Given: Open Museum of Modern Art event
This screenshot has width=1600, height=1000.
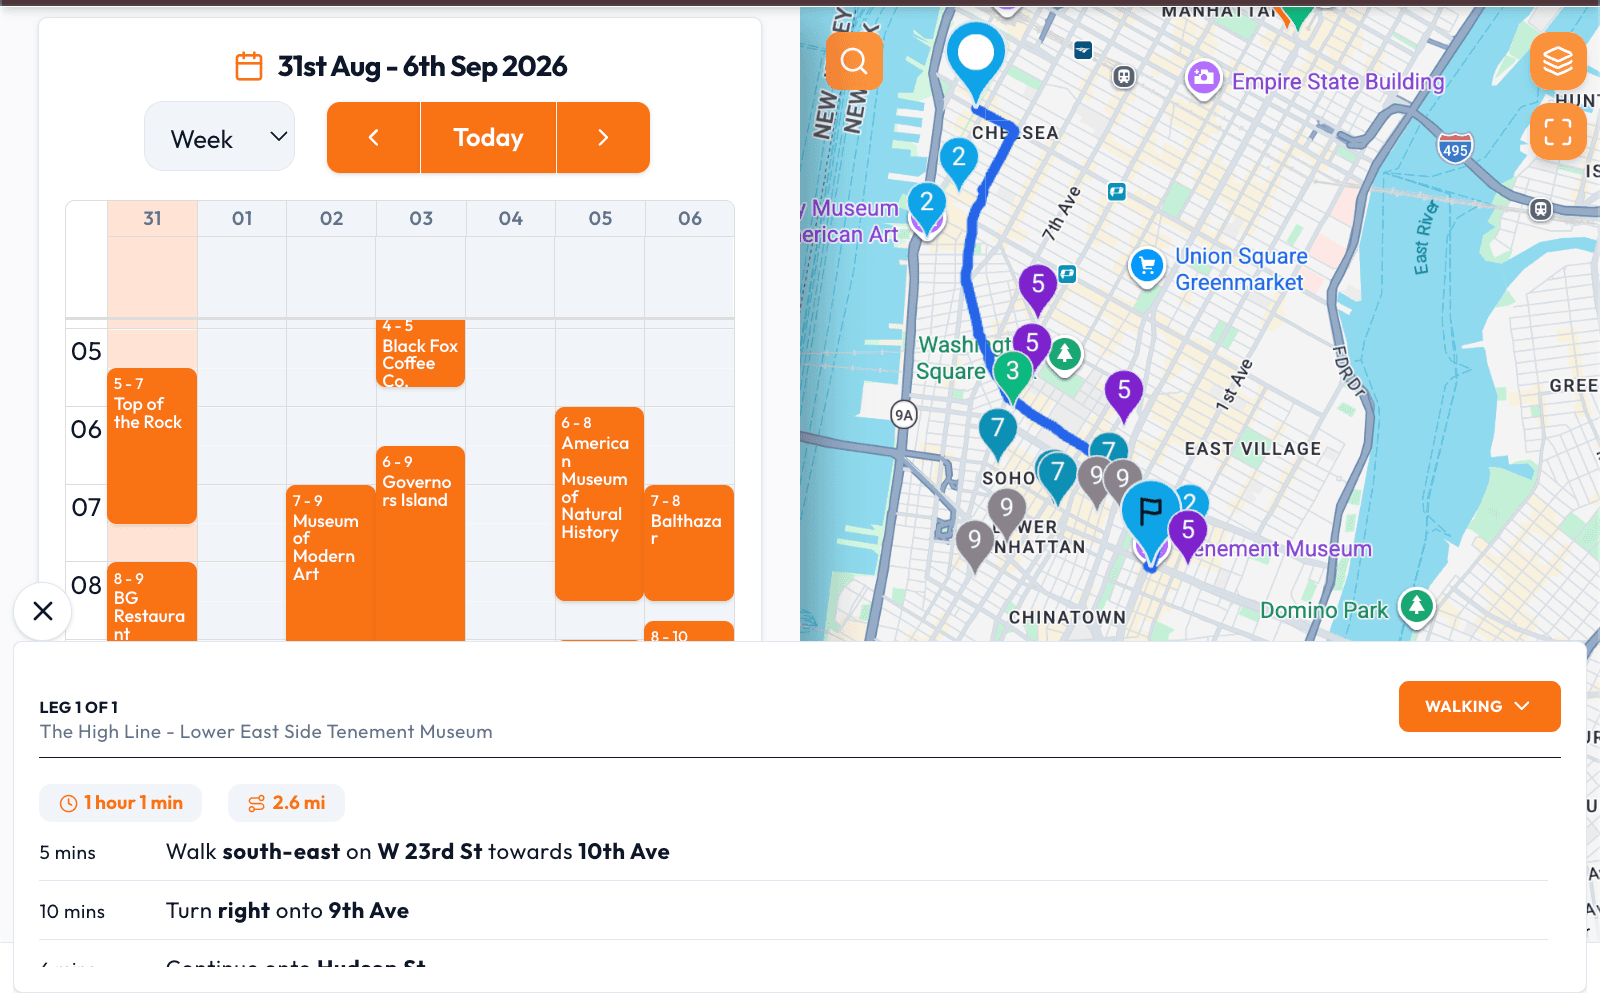Looking at the screenshot, I should coord(330,563).
